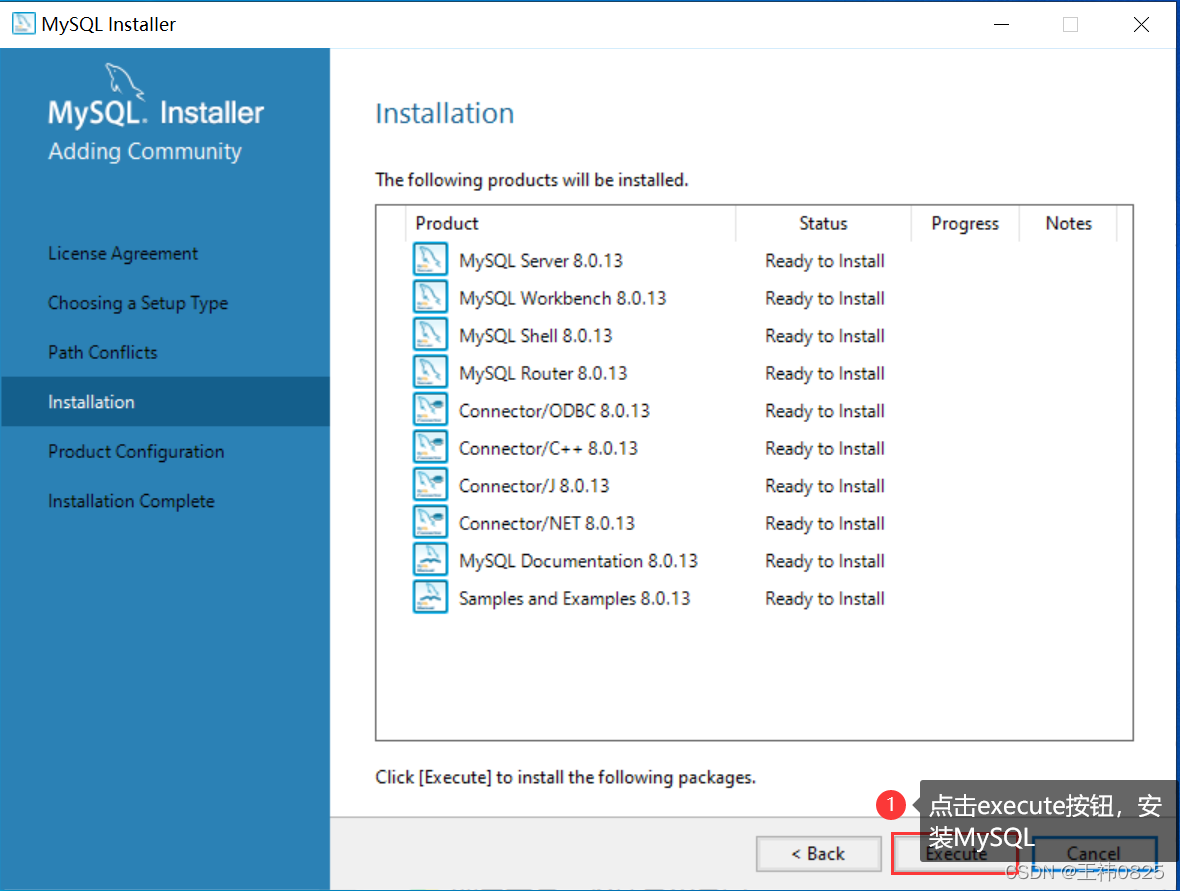Click Ready to Install status for MySQL Shell
The width and height of the screenshot is (1180, 891).
pos(825,336)
